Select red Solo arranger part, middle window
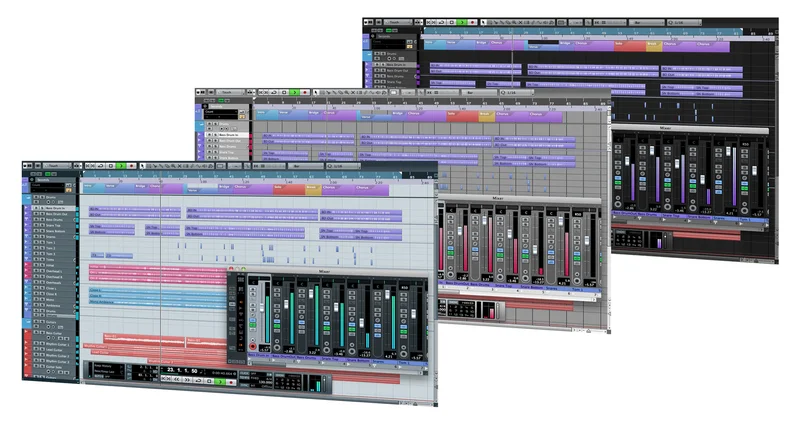The image size is (800, 426). pos(463,117)
